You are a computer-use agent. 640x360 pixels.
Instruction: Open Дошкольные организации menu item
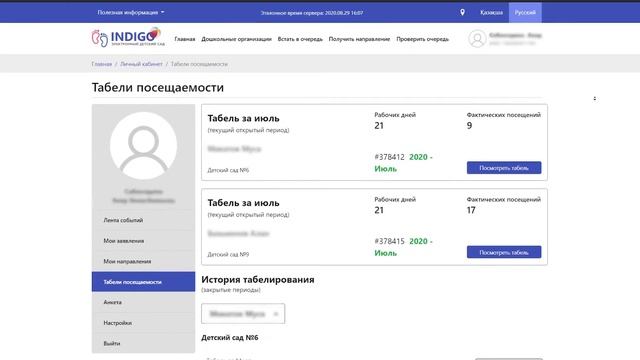pos(236,39)
